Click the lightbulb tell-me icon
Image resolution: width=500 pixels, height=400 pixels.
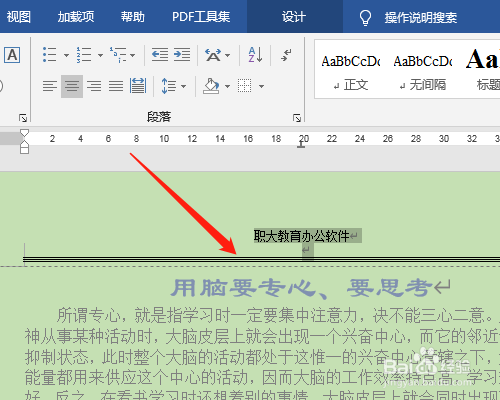(365, 17)
